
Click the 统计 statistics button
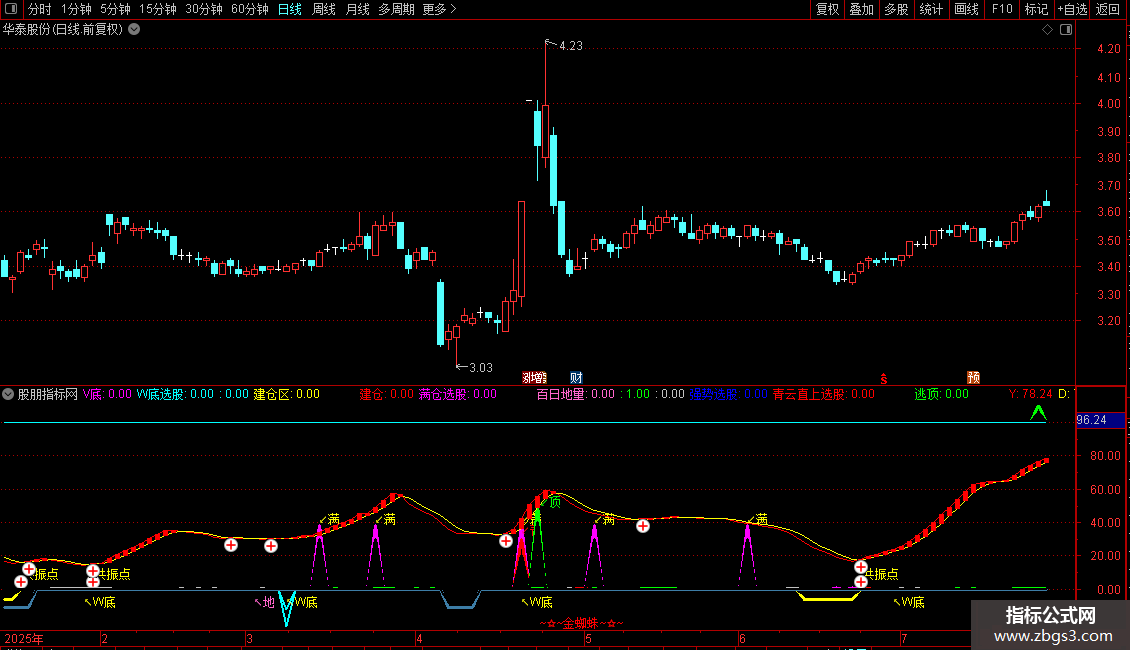point(930,9)
